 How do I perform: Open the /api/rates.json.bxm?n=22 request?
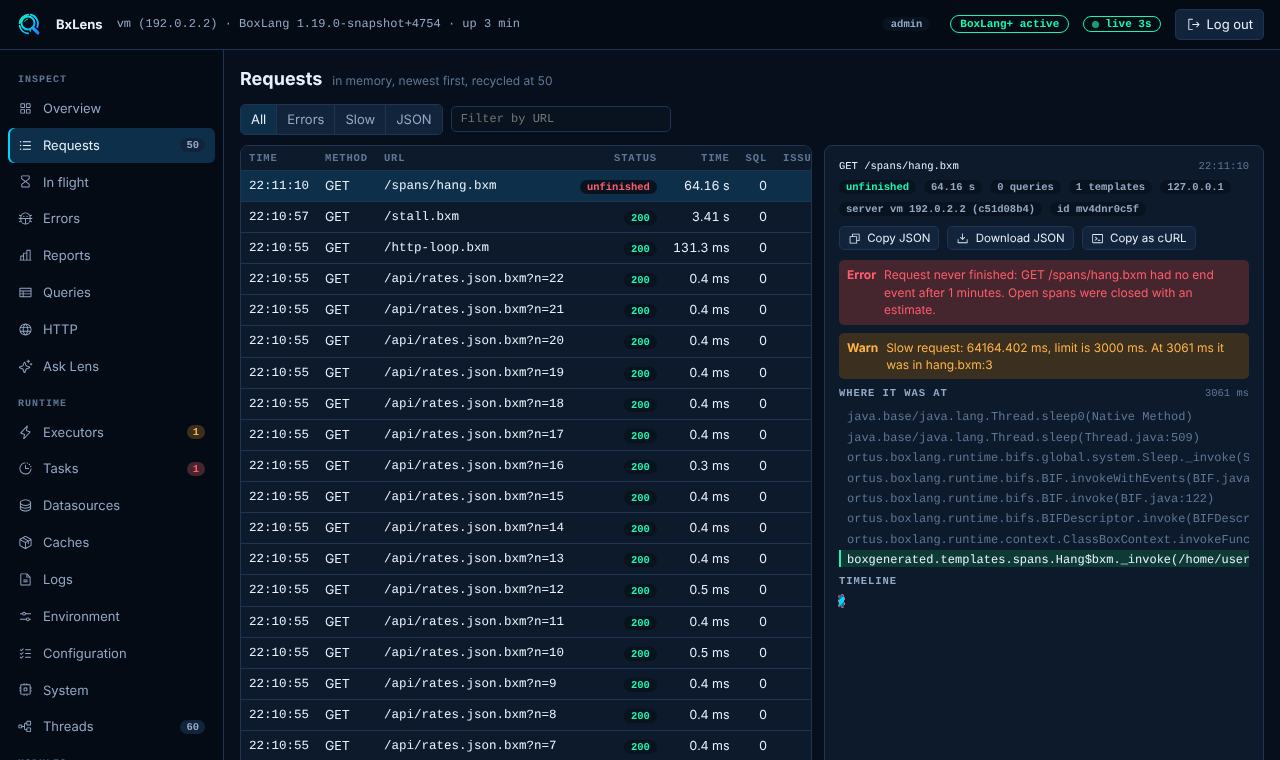click(526, 279)
